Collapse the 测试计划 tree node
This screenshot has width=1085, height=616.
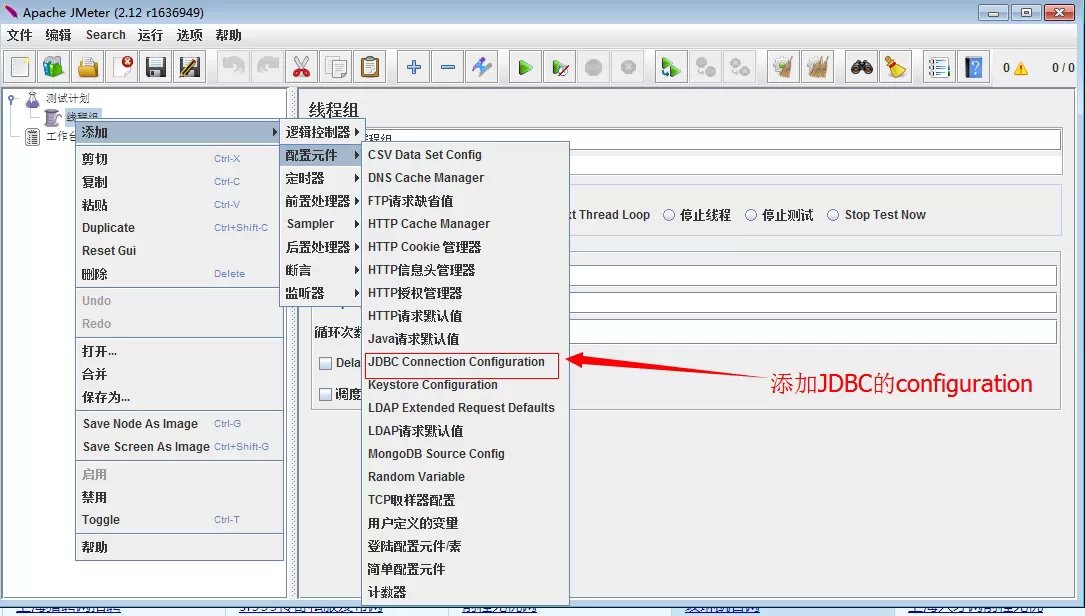tap(12, 99)
